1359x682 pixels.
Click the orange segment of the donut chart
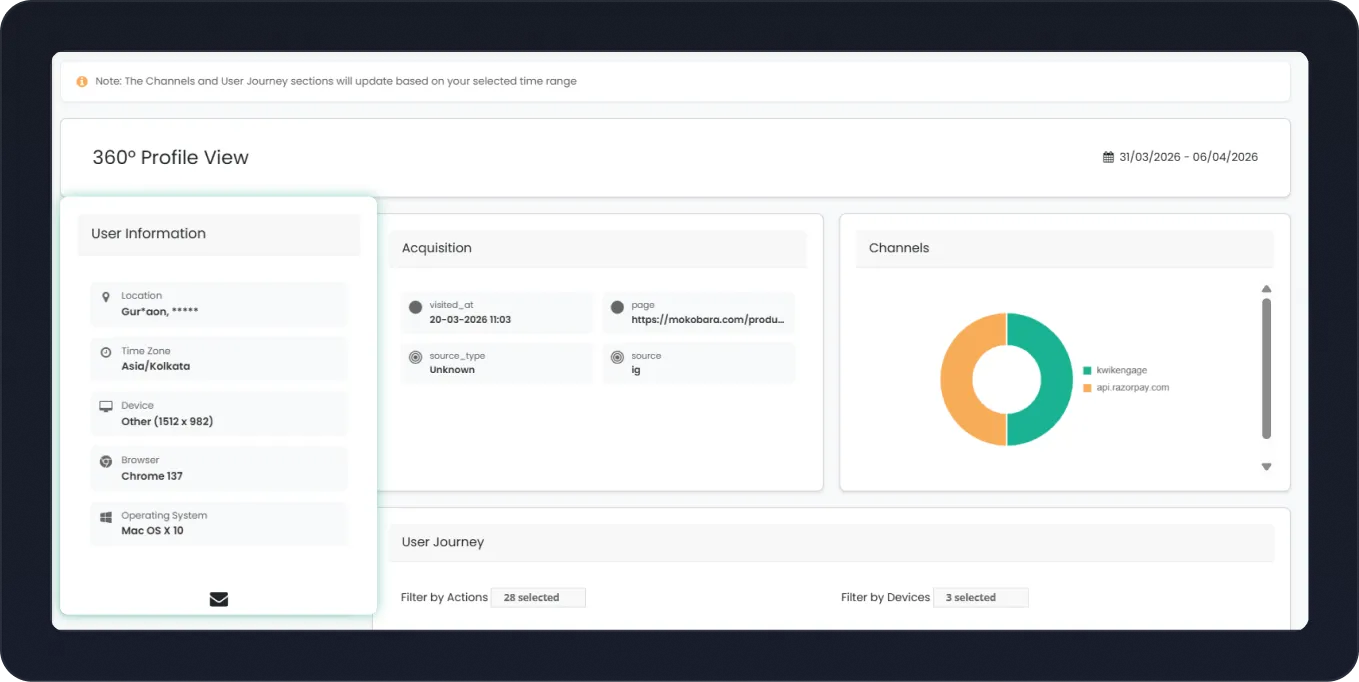(x=956, y=380)
